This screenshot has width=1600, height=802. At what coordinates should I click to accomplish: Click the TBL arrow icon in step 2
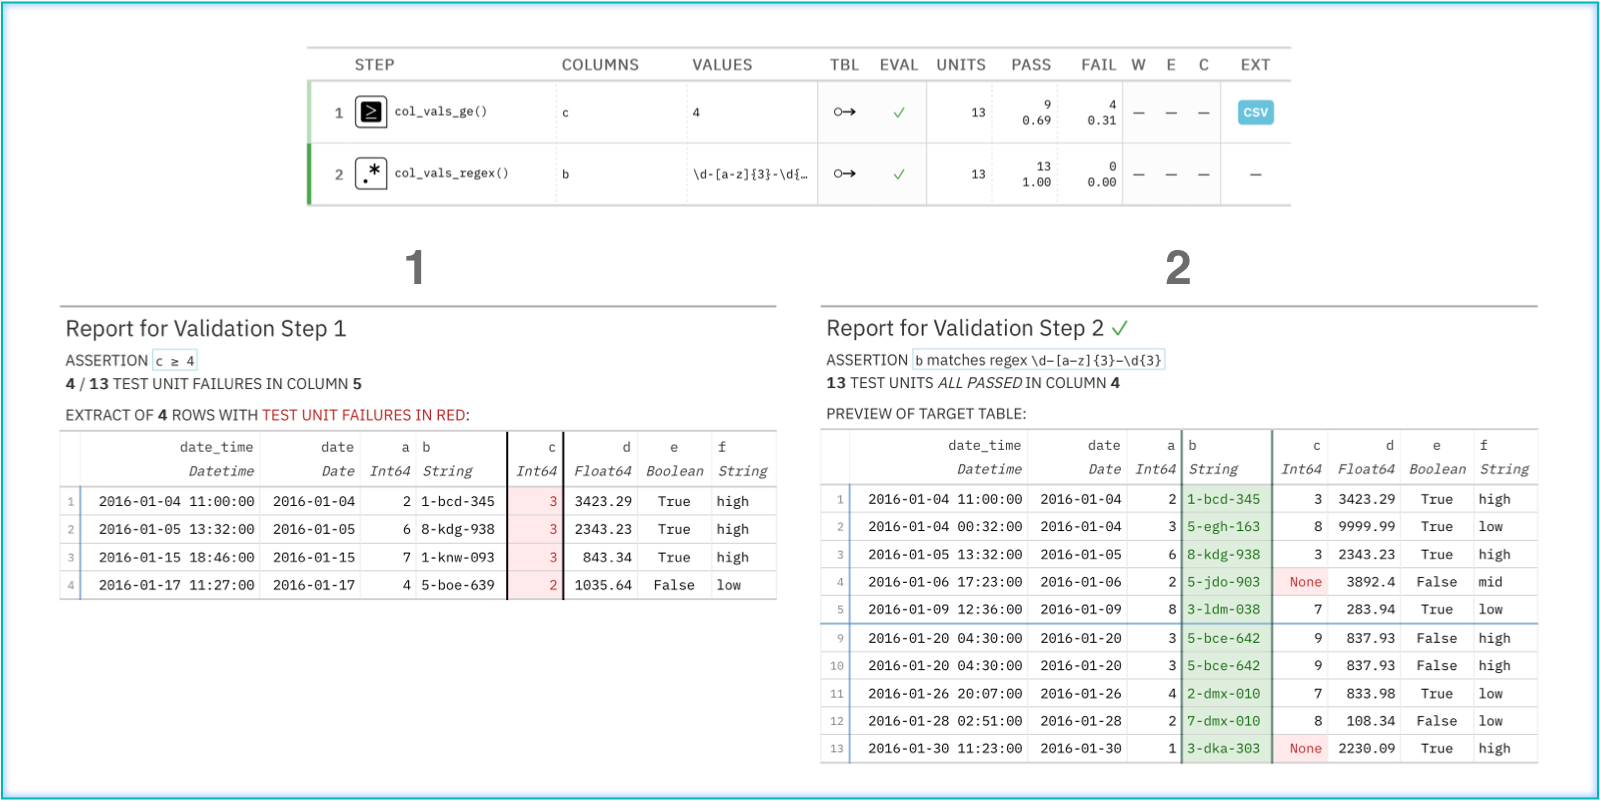[845, 174]
